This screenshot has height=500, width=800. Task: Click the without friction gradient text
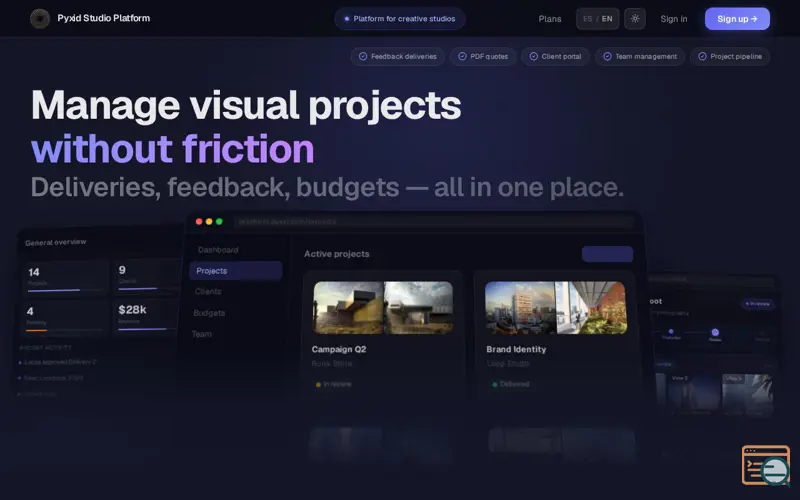[x=172, y=148]
